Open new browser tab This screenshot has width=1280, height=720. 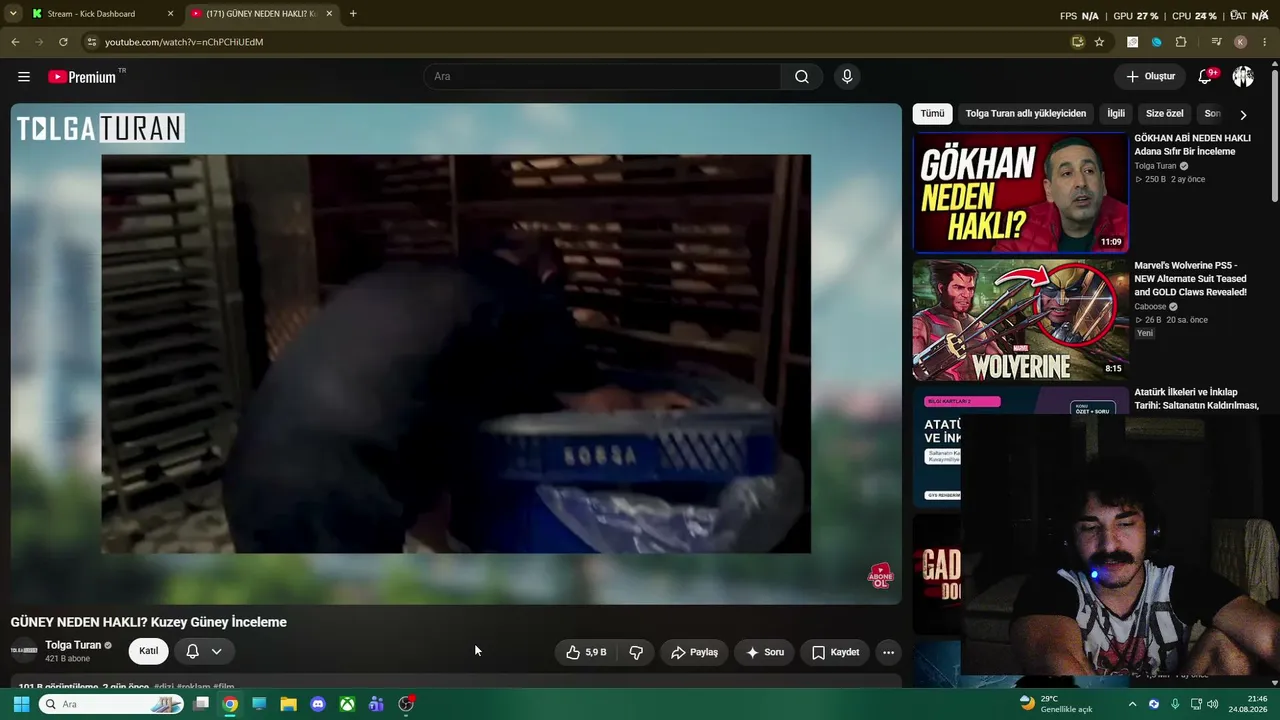coord(353,14)
